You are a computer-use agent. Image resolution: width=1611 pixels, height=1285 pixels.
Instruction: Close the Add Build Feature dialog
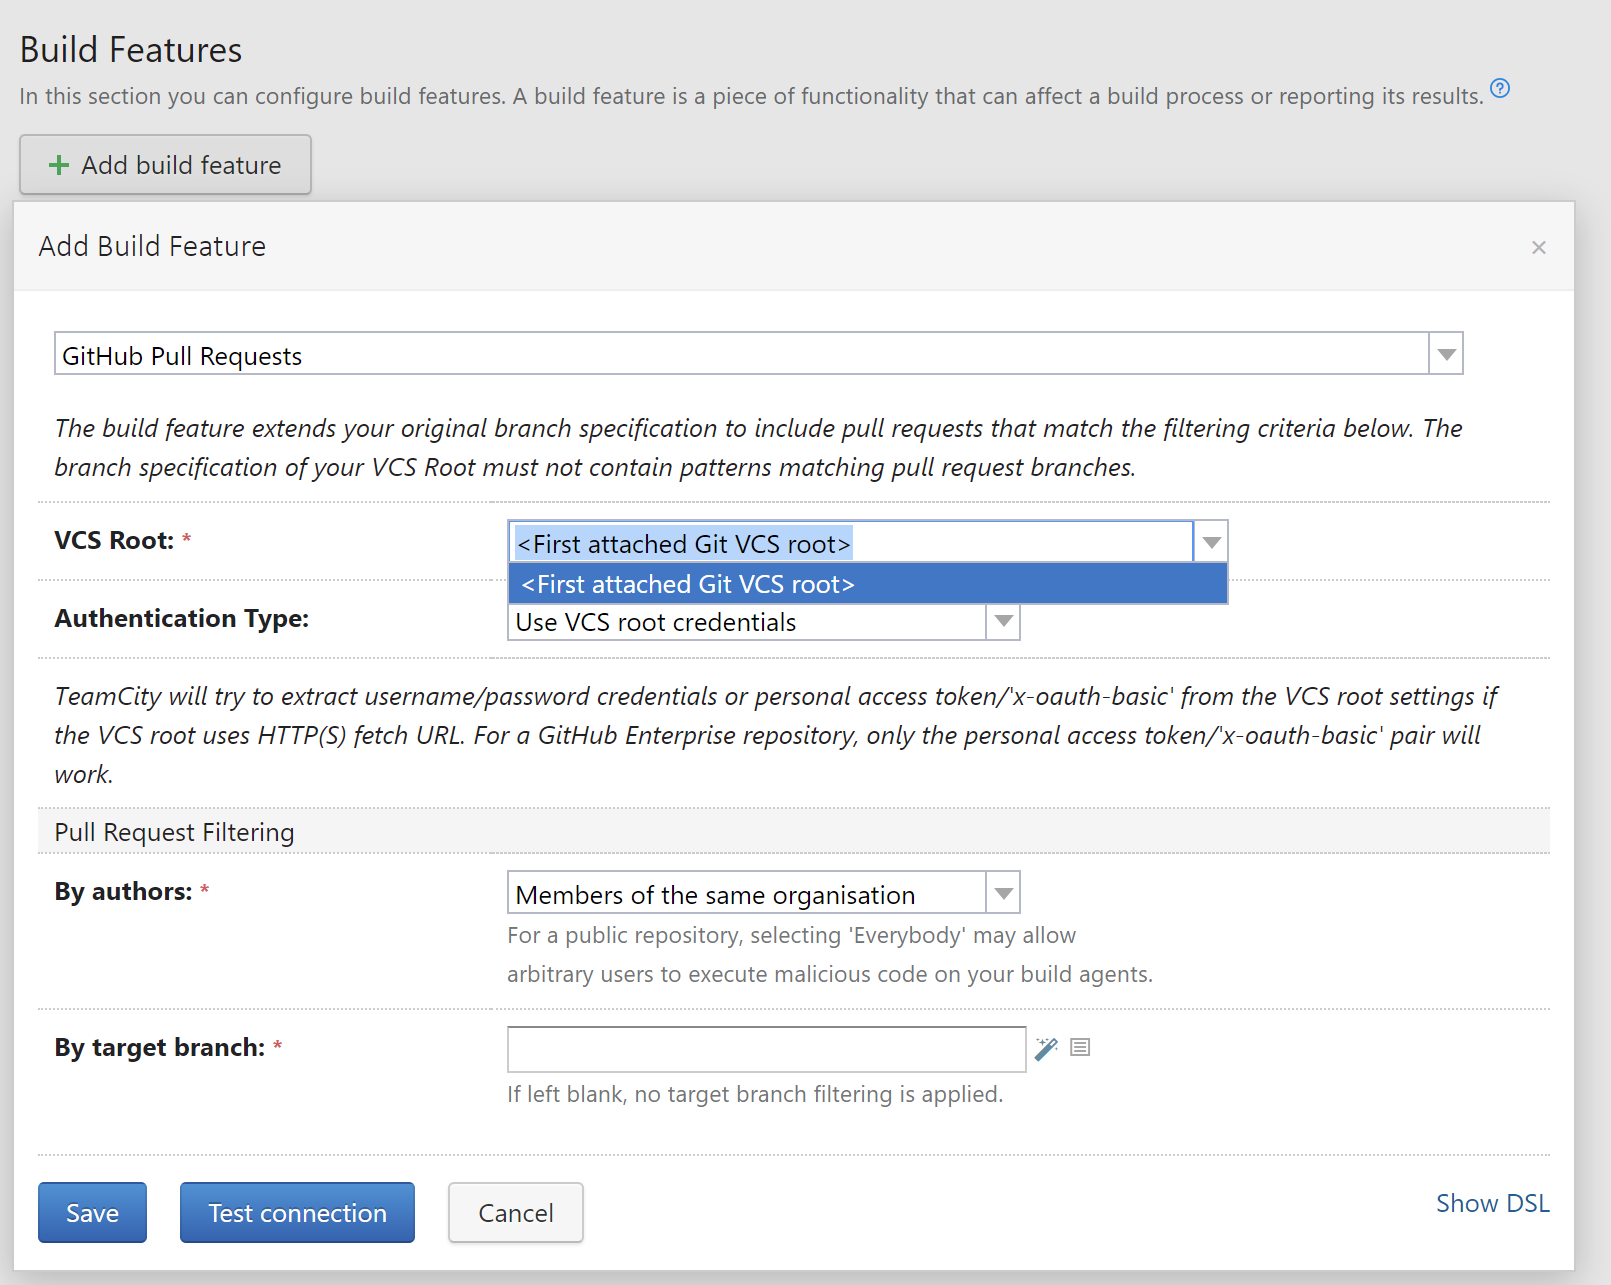pyautogui.click(x=1538, y=247)
